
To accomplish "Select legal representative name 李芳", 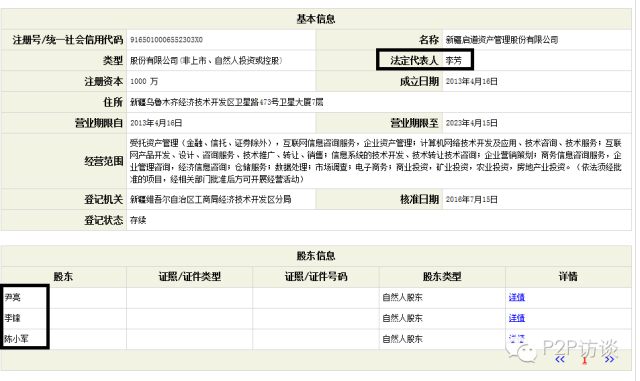I will click(x=453, y=61).
